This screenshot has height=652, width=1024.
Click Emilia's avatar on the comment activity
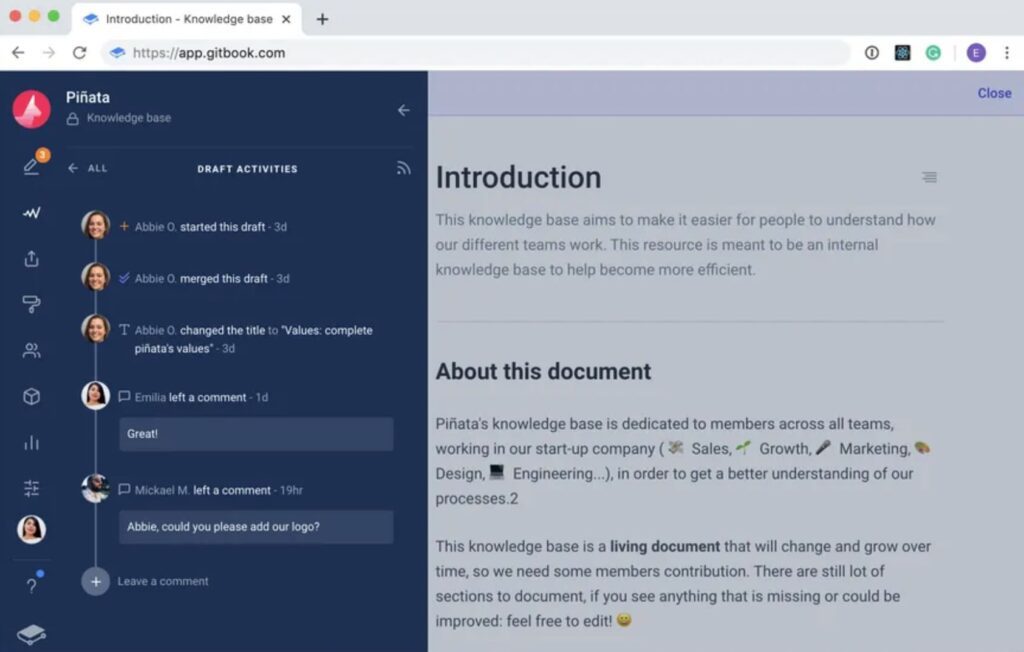tap(95, 395)
